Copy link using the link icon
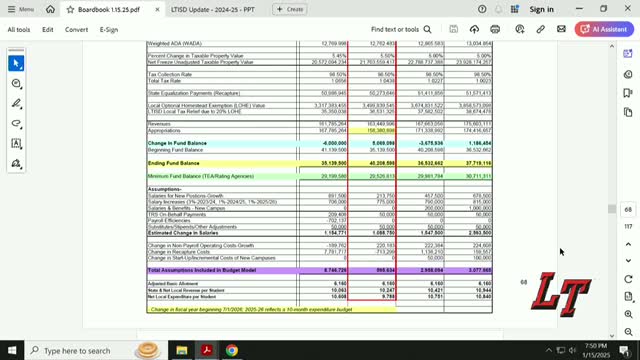The width and height of the screenshot is (640, 360). 540,29
